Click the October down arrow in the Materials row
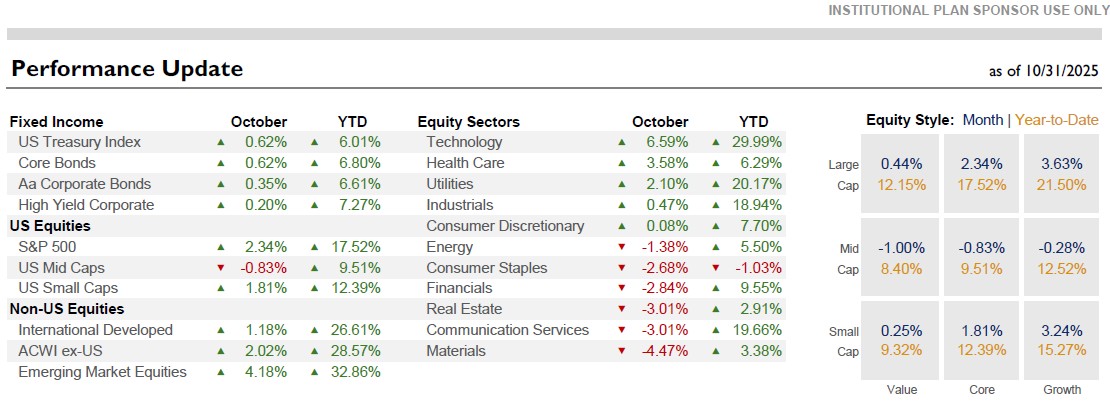The width and height of the screenshot is (1110, 403). click(621, 351)
